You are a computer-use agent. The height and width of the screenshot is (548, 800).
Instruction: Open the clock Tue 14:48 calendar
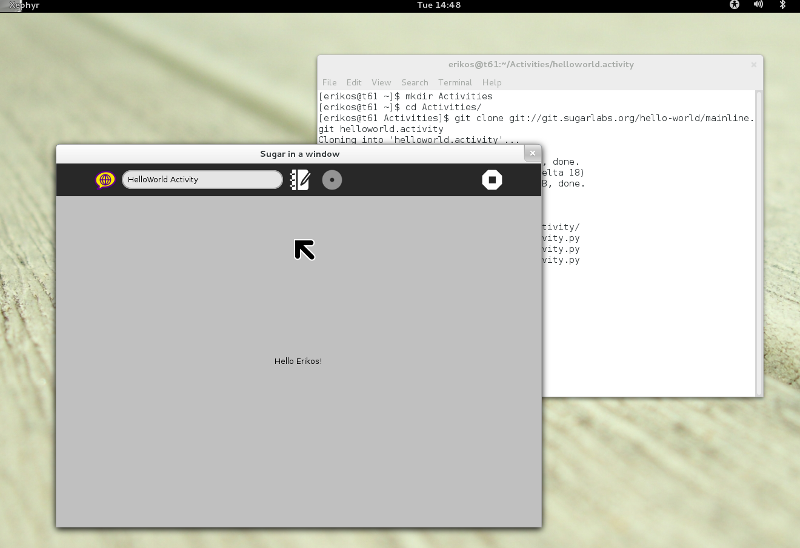click(438, 6)
